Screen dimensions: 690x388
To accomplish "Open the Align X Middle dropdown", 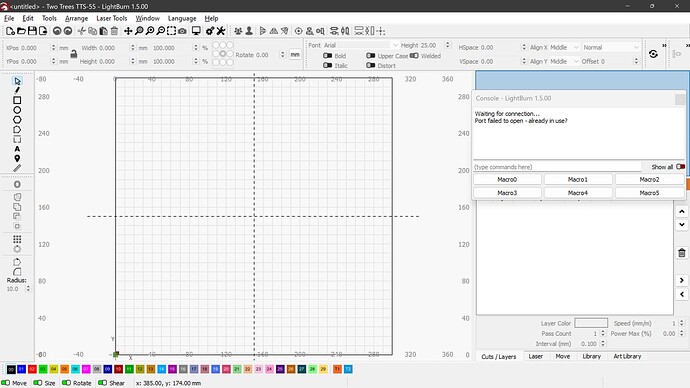I will pos(564,47).
